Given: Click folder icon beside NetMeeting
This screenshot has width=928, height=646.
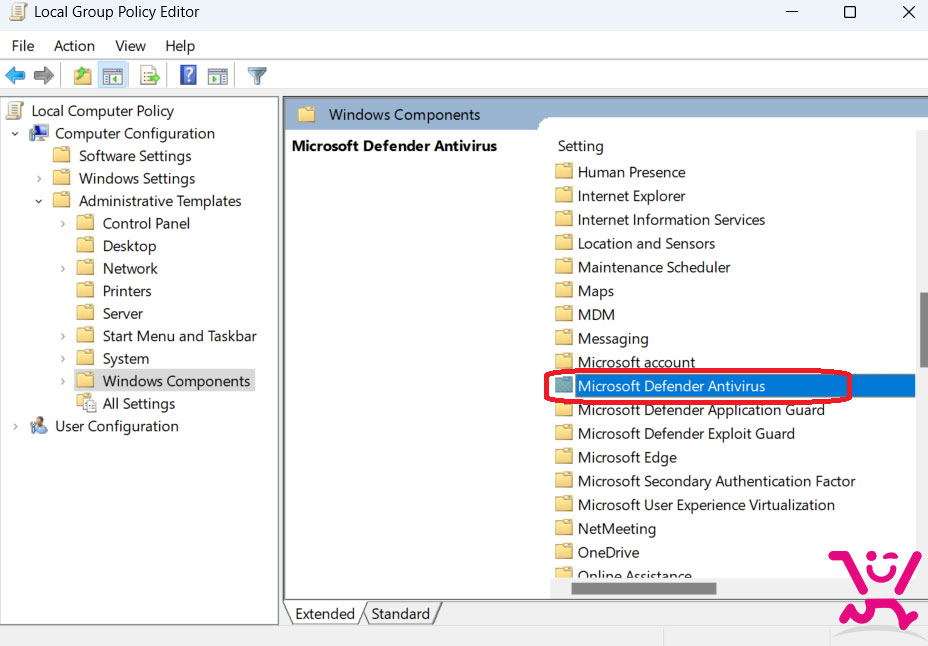Looking at the screenshot, I should 564,528.
